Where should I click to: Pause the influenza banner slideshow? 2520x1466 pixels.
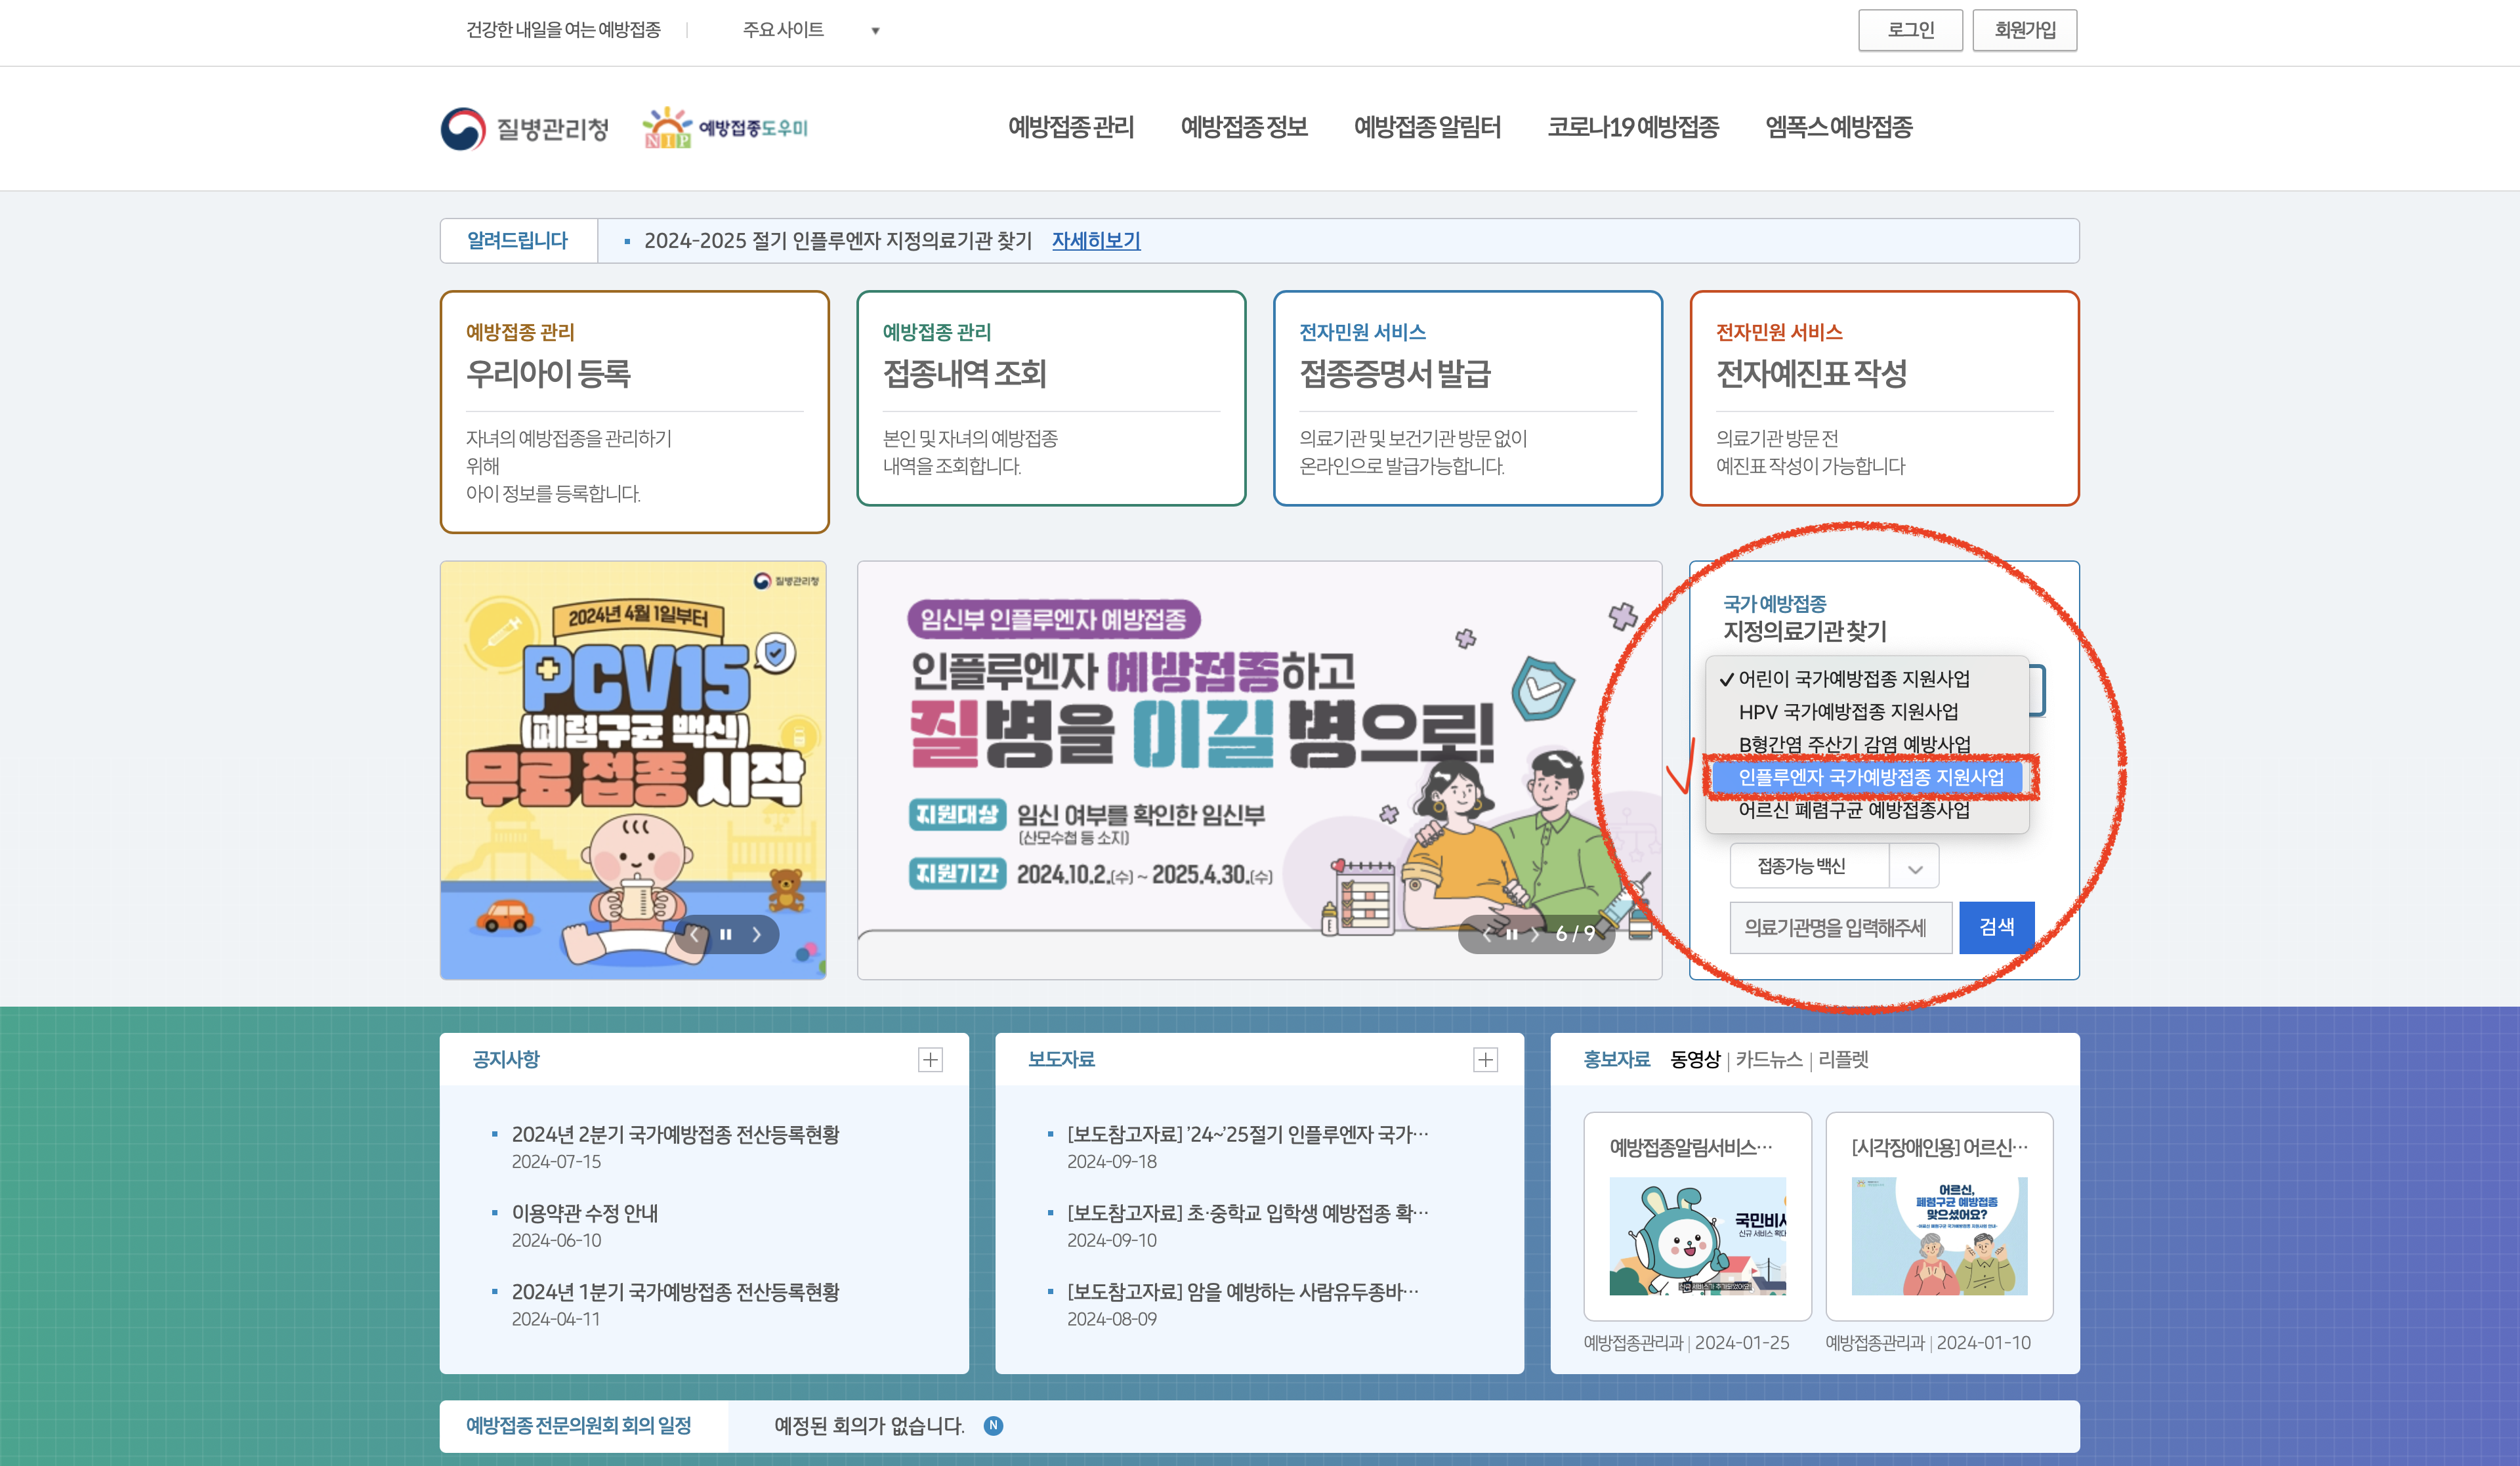click(x=1511, y=934)
